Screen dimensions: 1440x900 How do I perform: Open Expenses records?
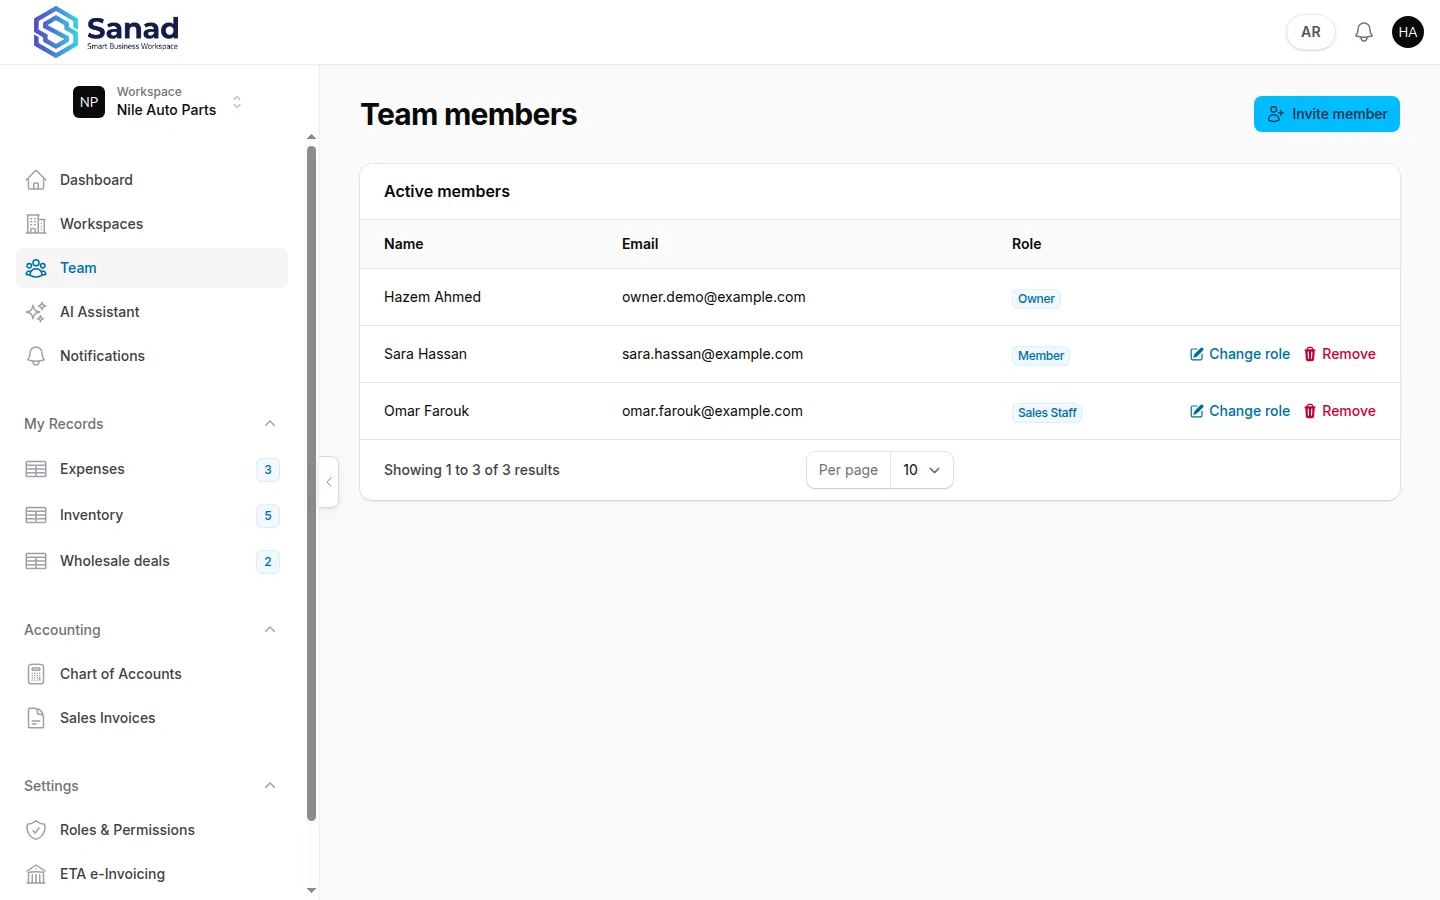click(x=152, y=469)
